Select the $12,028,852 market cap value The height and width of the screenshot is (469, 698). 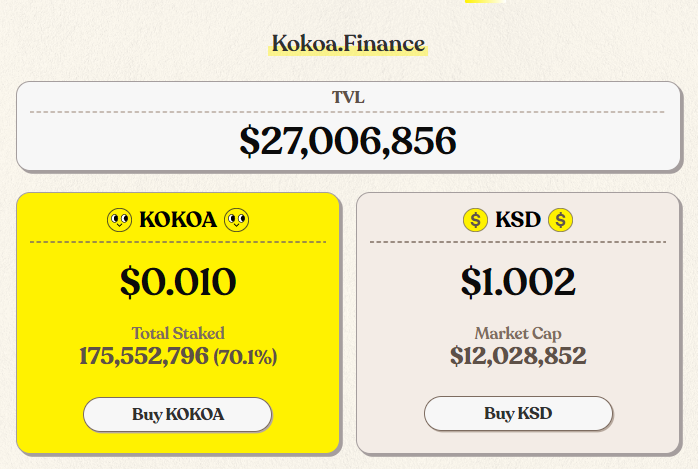[x=518, y=356]
